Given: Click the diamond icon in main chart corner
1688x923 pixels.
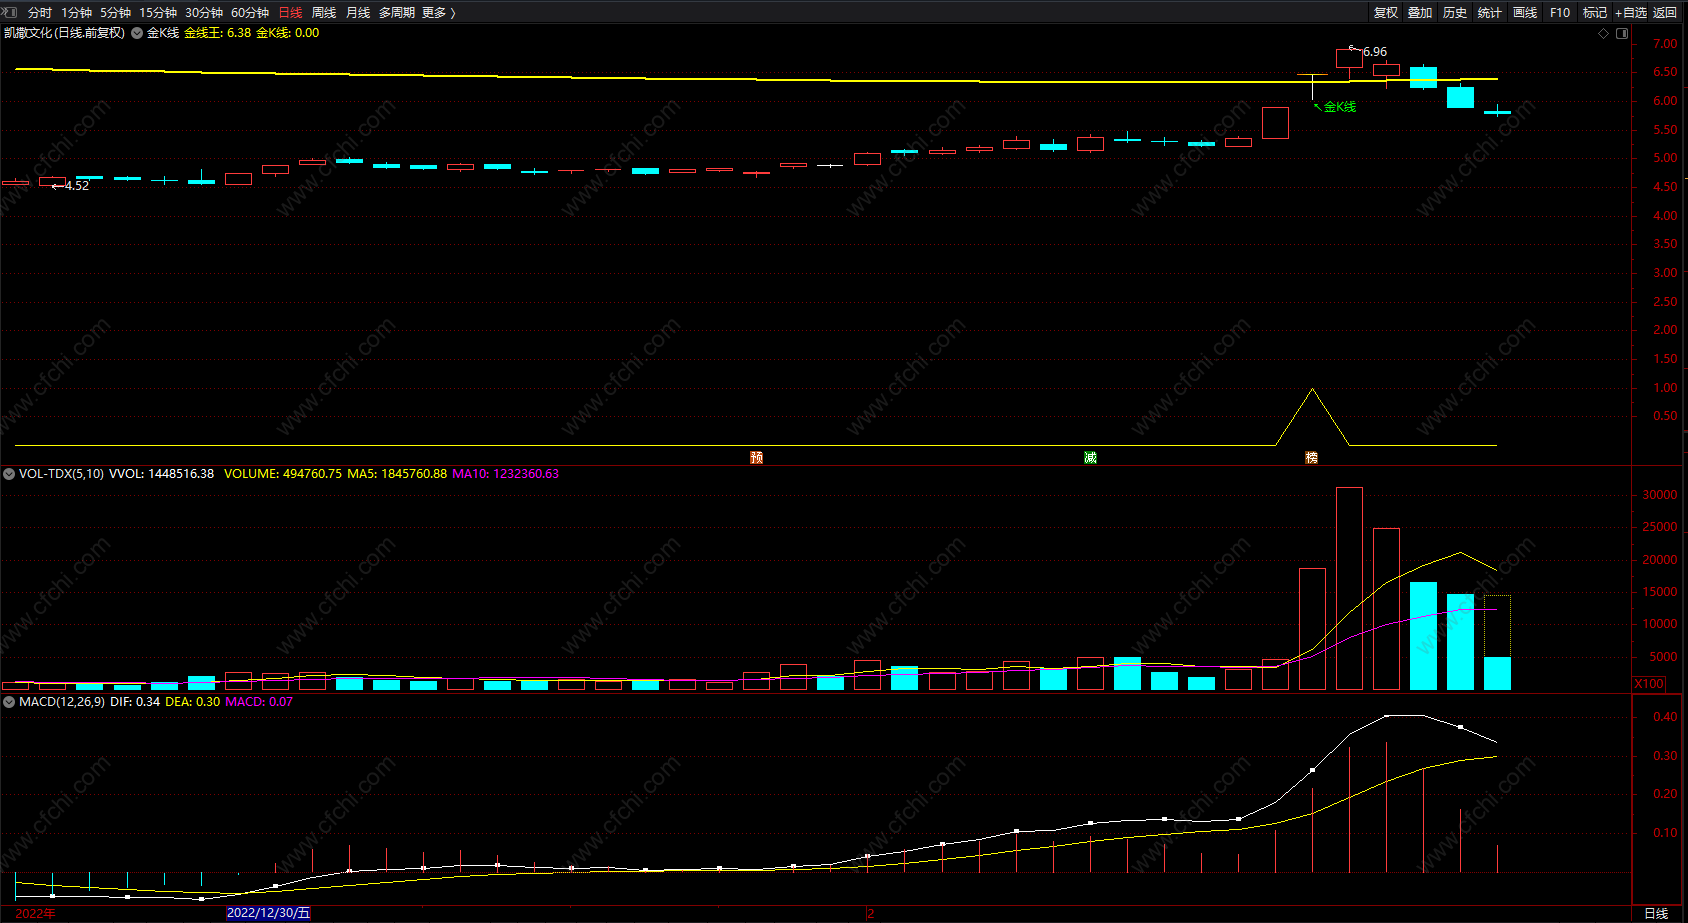Looking at the screenshot, I should [1604, 33].
